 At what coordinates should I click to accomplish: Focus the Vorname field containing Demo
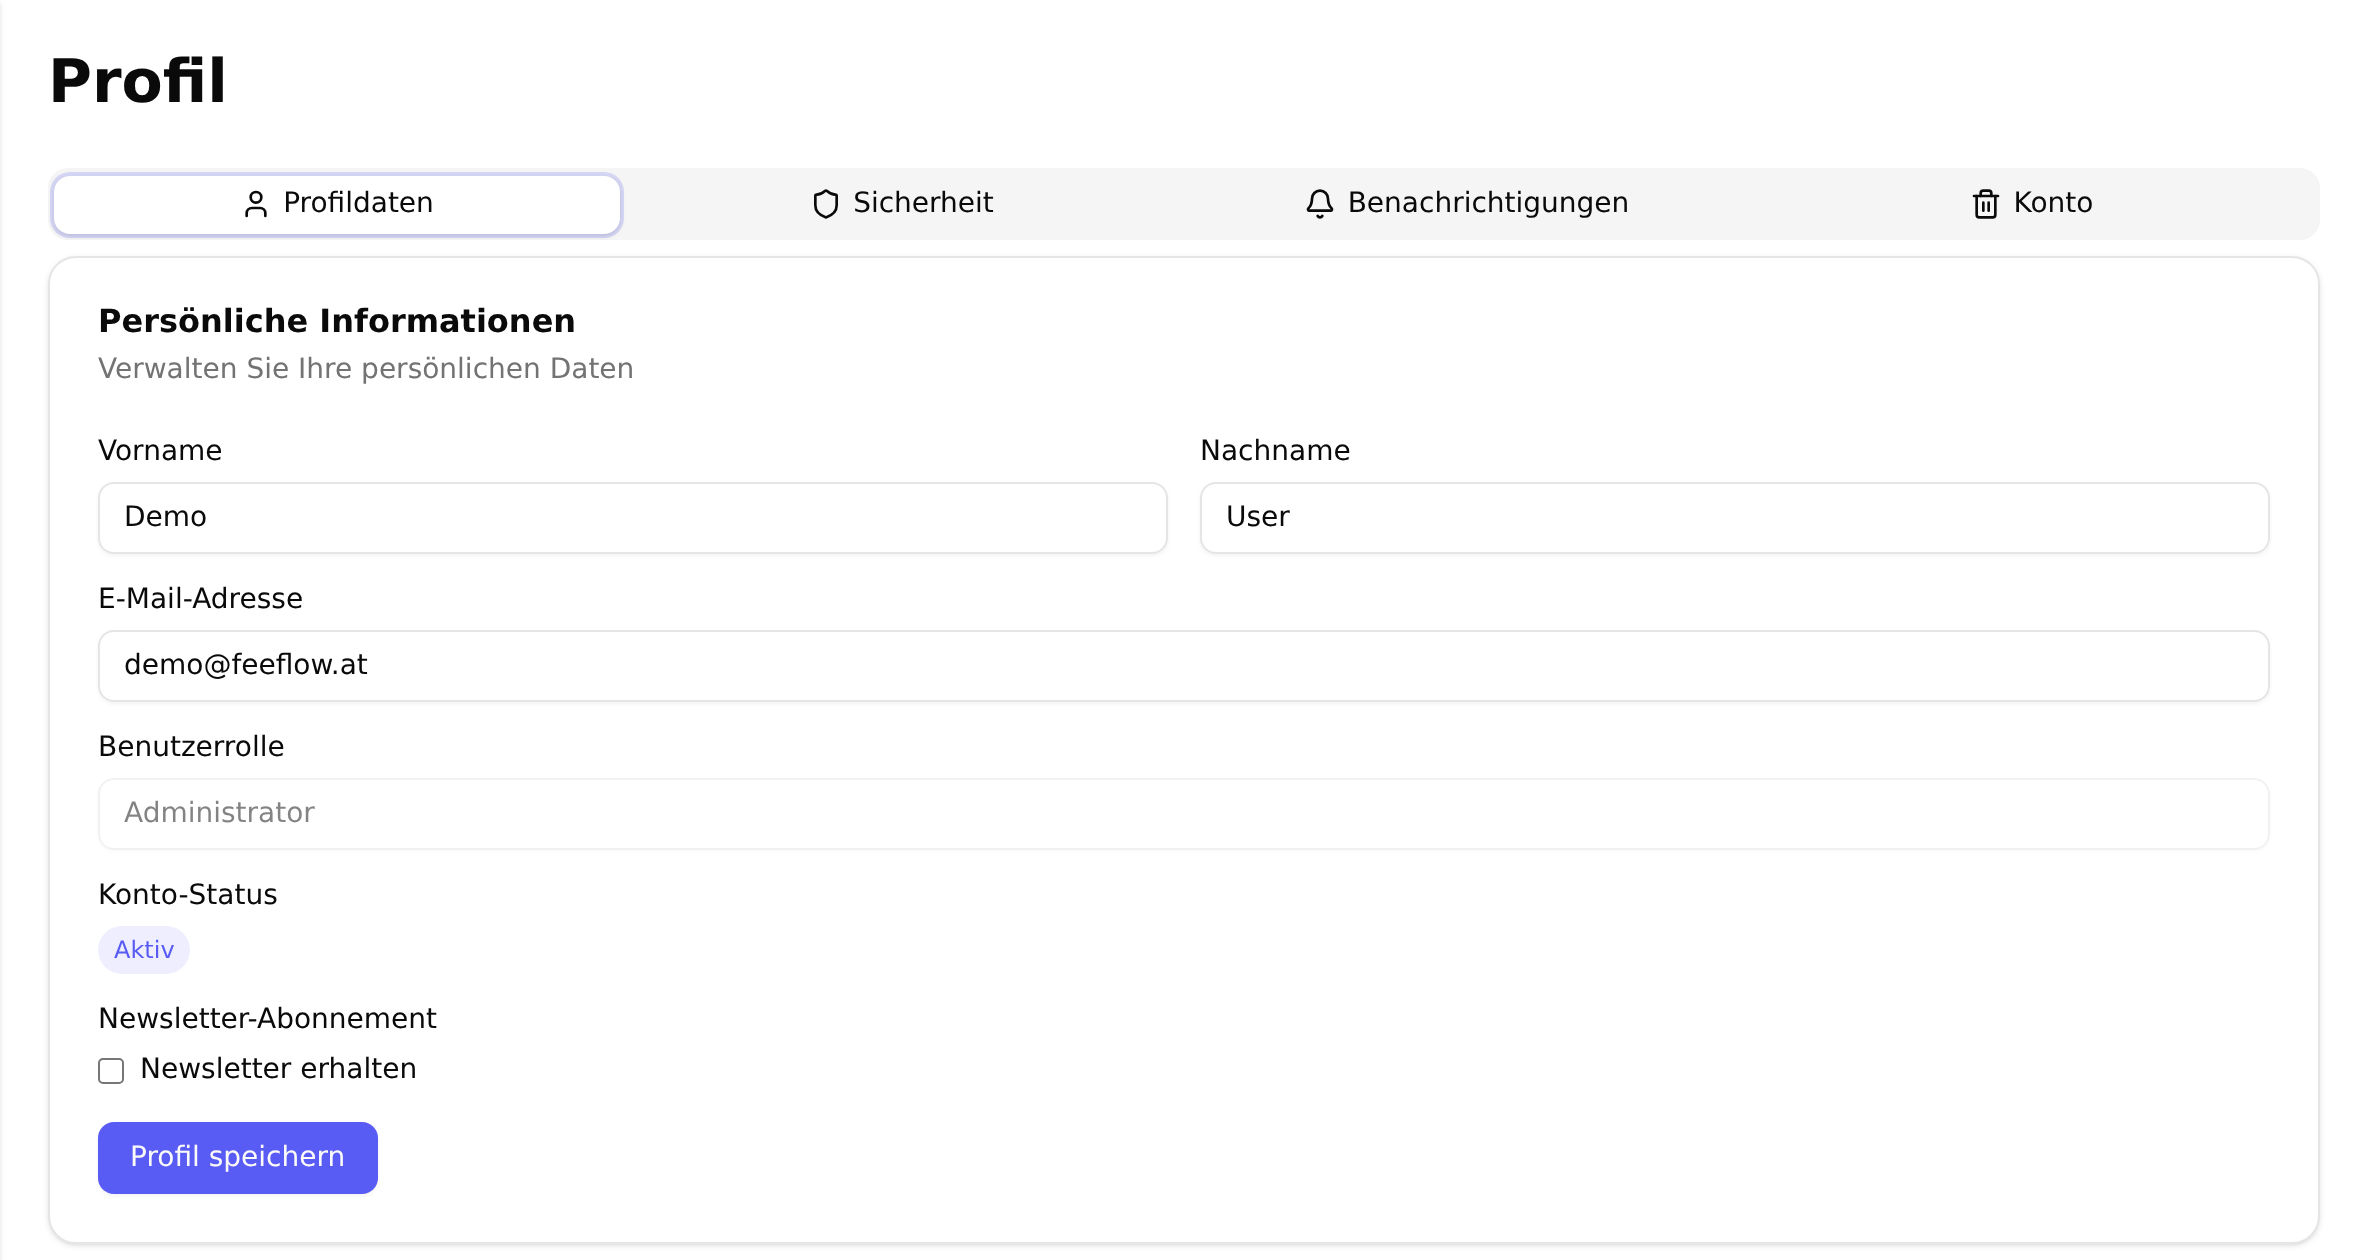click(632, 517)
